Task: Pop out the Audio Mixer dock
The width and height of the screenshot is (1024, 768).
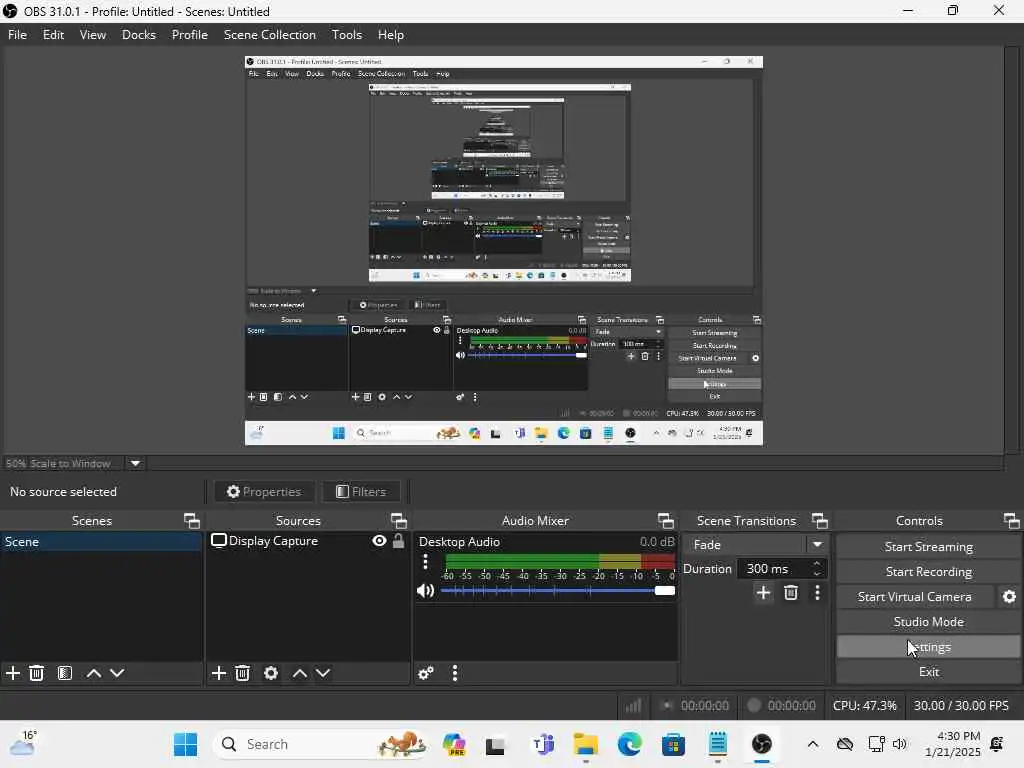Action: pyautogui.click(x=665, y=520)
